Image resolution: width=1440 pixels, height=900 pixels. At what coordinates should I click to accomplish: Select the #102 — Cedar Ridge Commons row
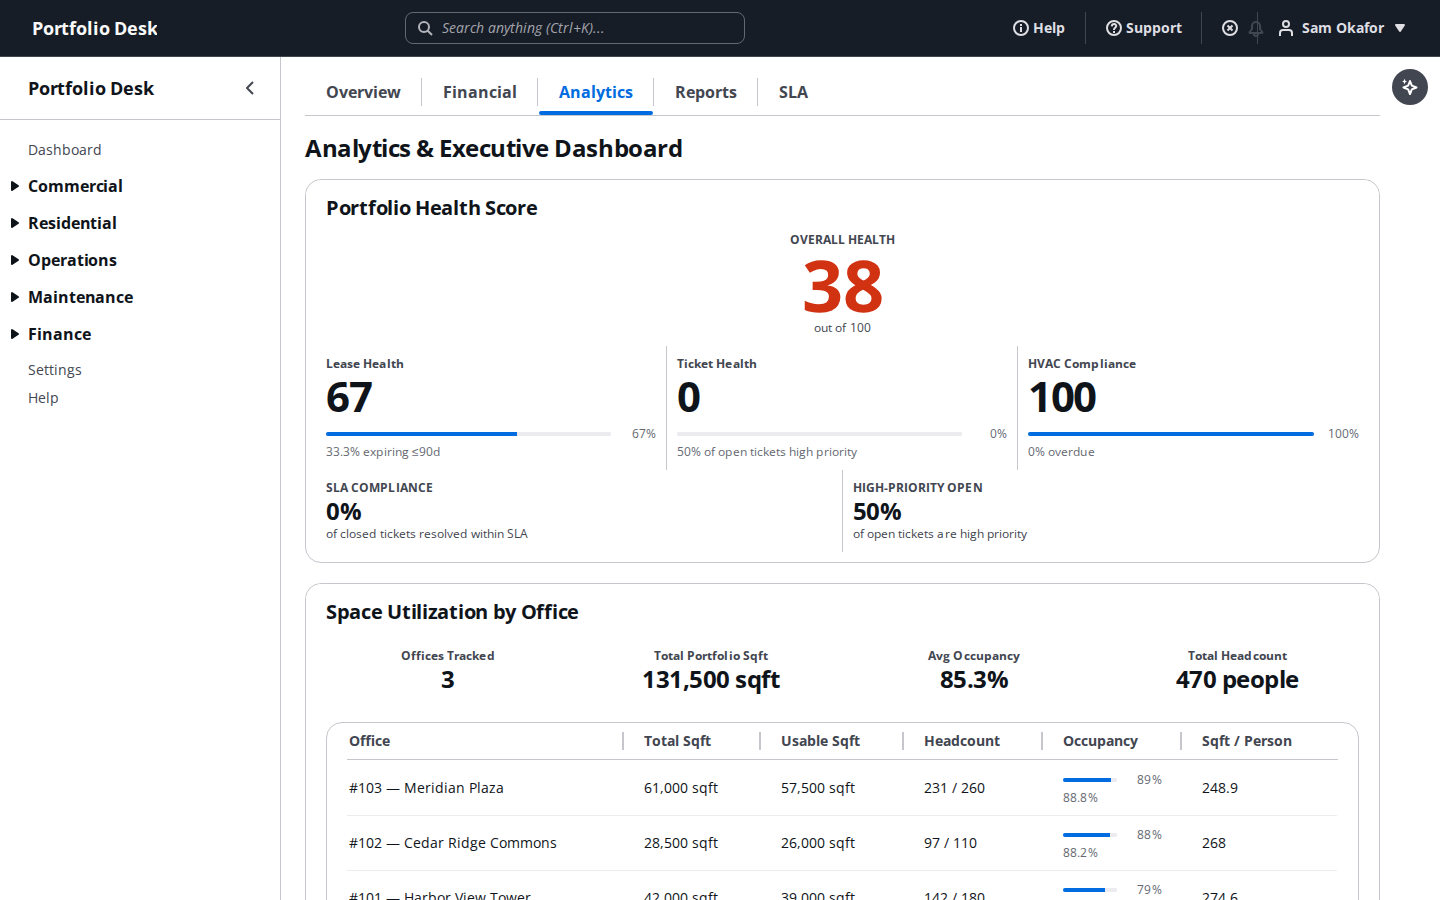pos(842,843)
